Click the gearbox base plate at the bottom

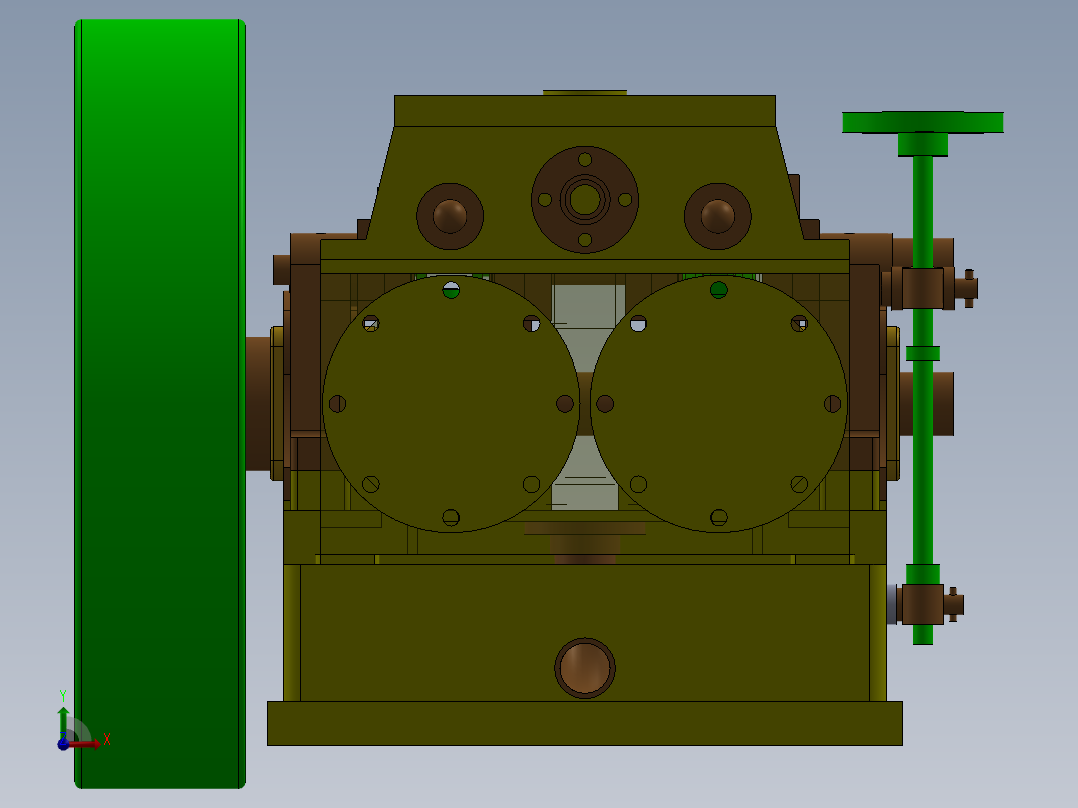click(583, 722)
